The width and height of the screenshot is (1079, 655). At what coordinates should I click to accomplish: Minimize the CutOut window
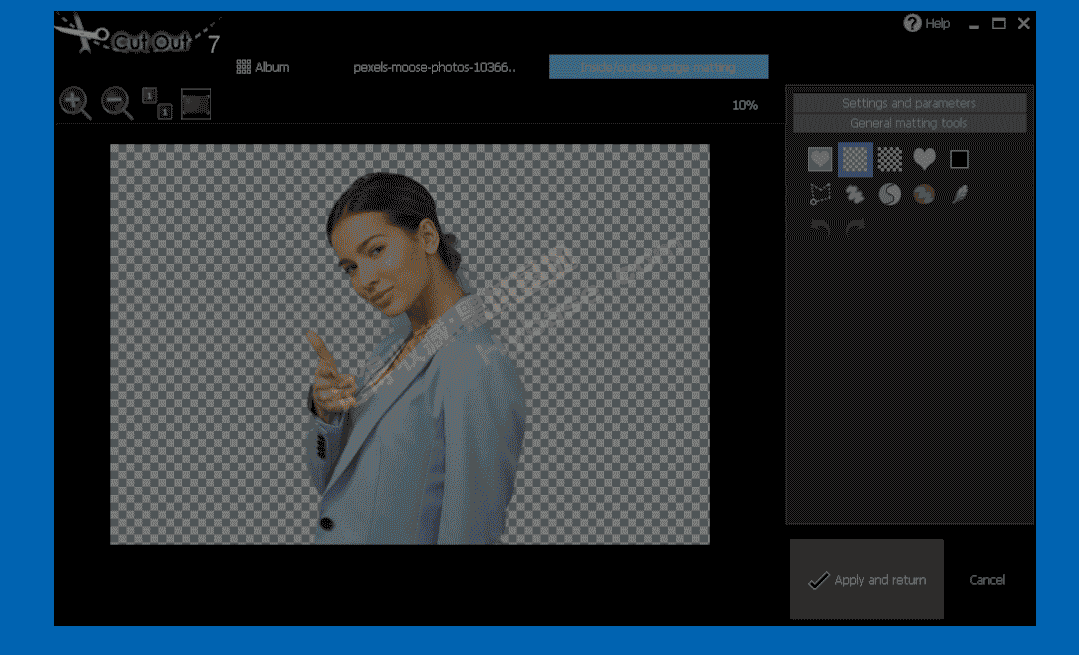(974, 25)
